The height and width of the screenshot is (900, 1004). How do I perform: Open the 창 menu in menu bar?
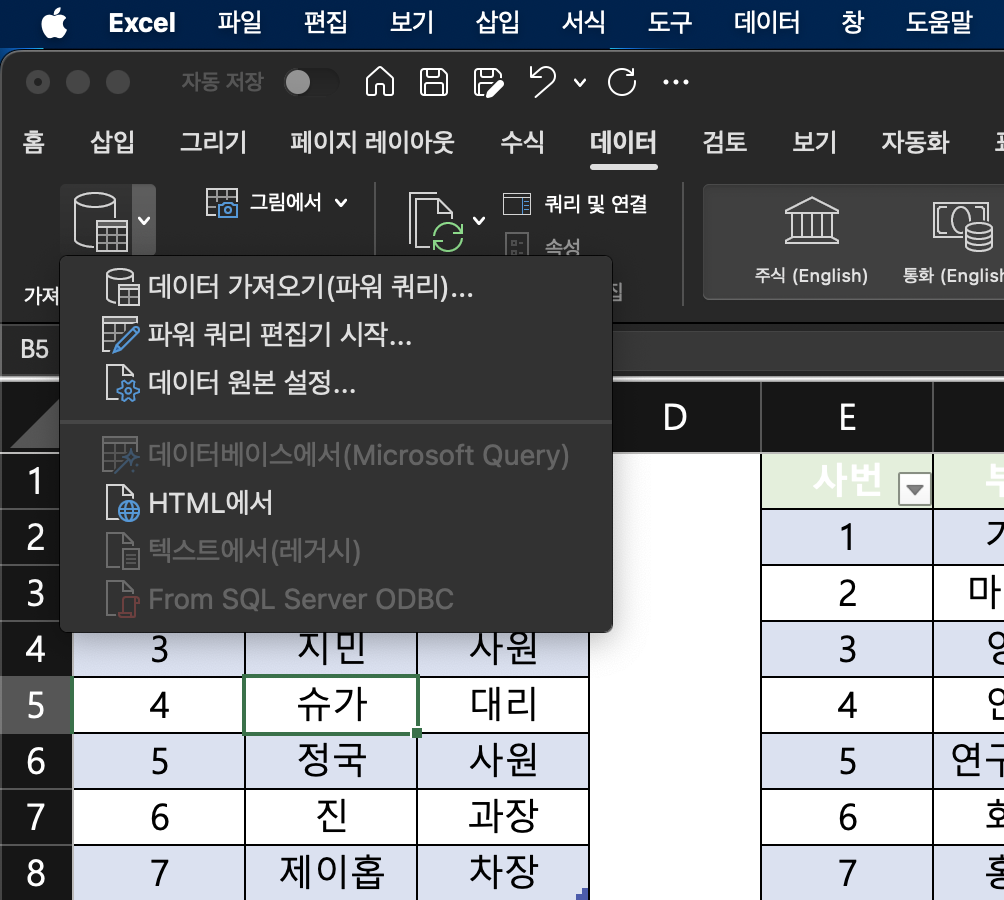pos(852,23)
